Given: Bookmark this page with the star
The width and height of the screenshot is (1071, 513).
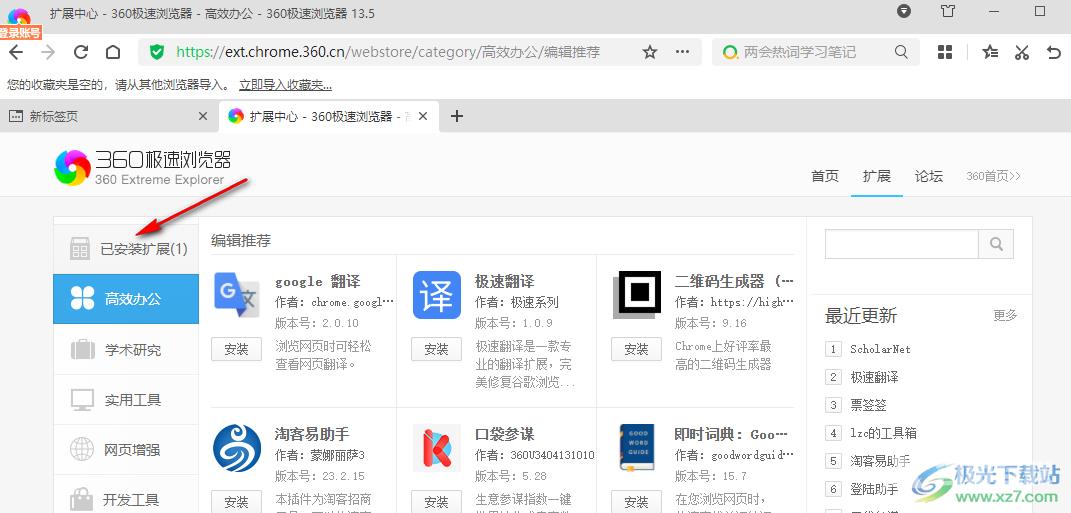Looking at the screenshot, I should pyautogui.click(x=650, y=52).
